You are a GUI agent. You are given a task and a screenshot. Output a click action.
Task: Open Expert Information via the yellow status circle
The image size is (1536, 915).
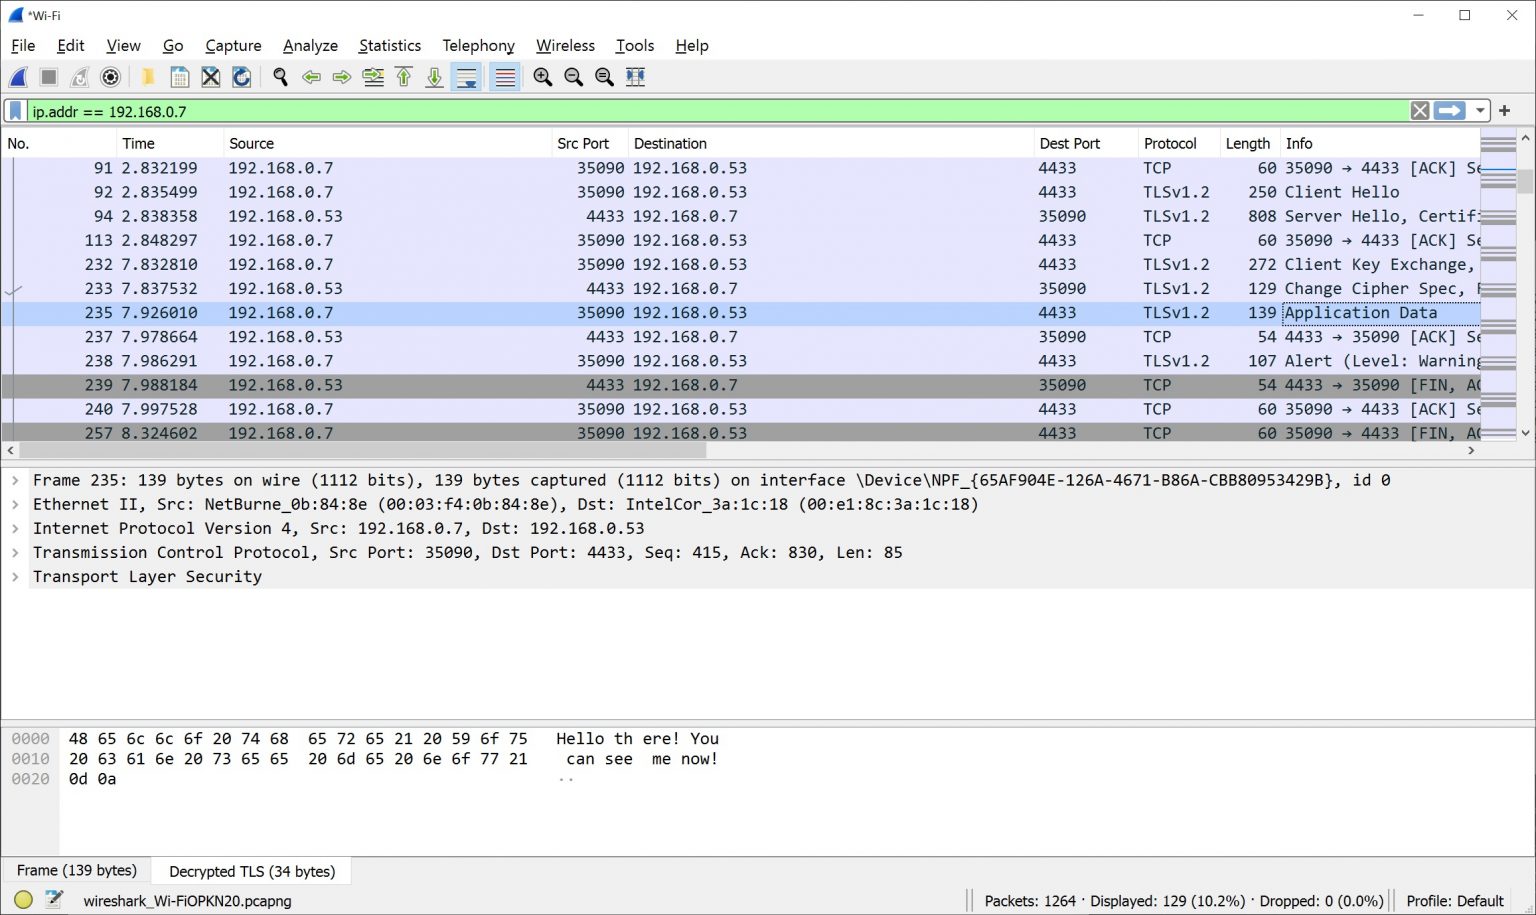21,899
